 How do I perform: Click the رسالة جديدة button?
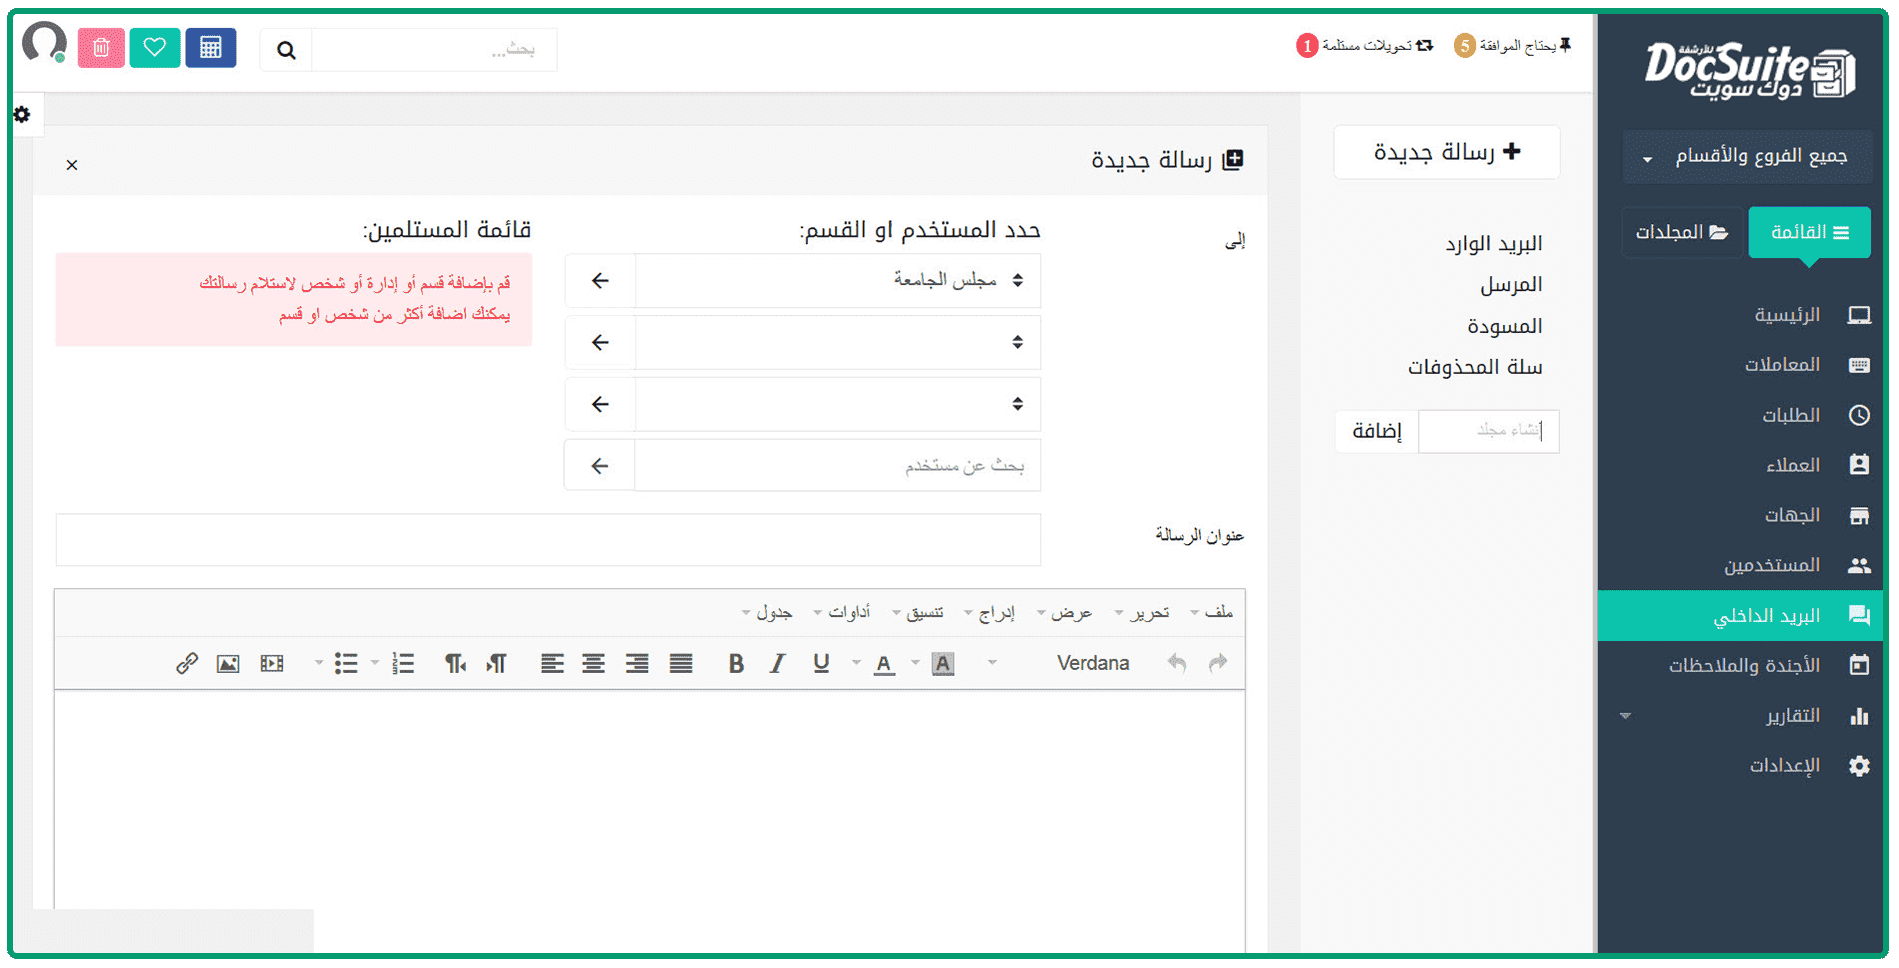[1446, 152]
